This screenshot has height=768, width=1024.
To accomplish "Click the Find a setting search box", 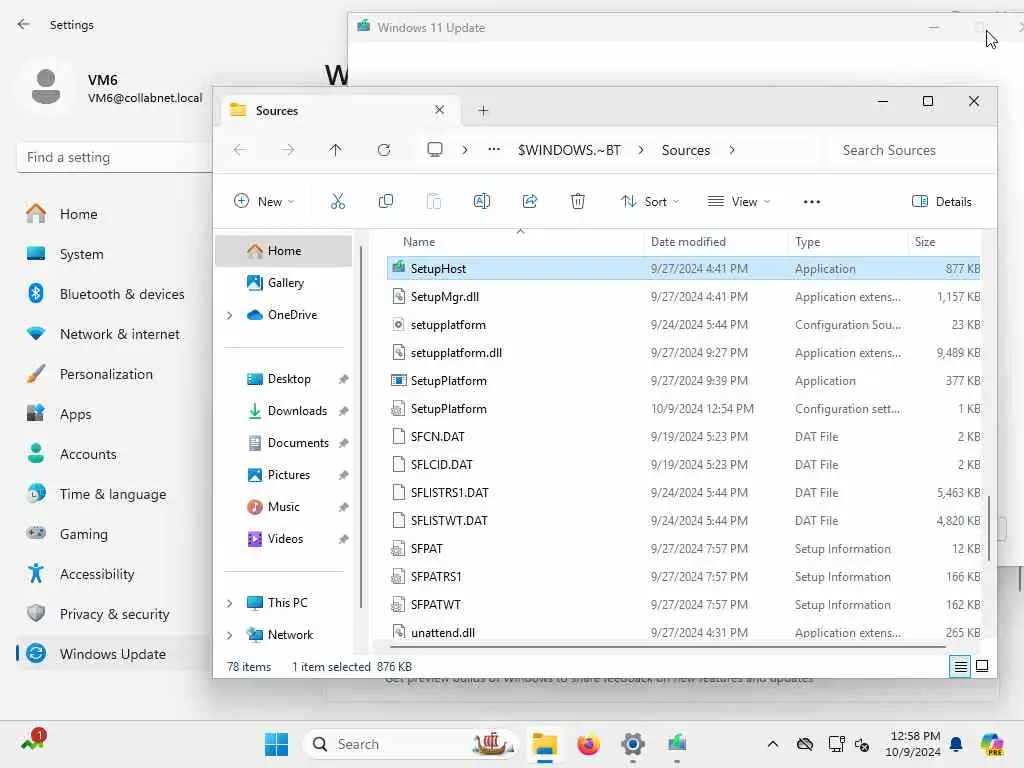I will pos(115,157).
